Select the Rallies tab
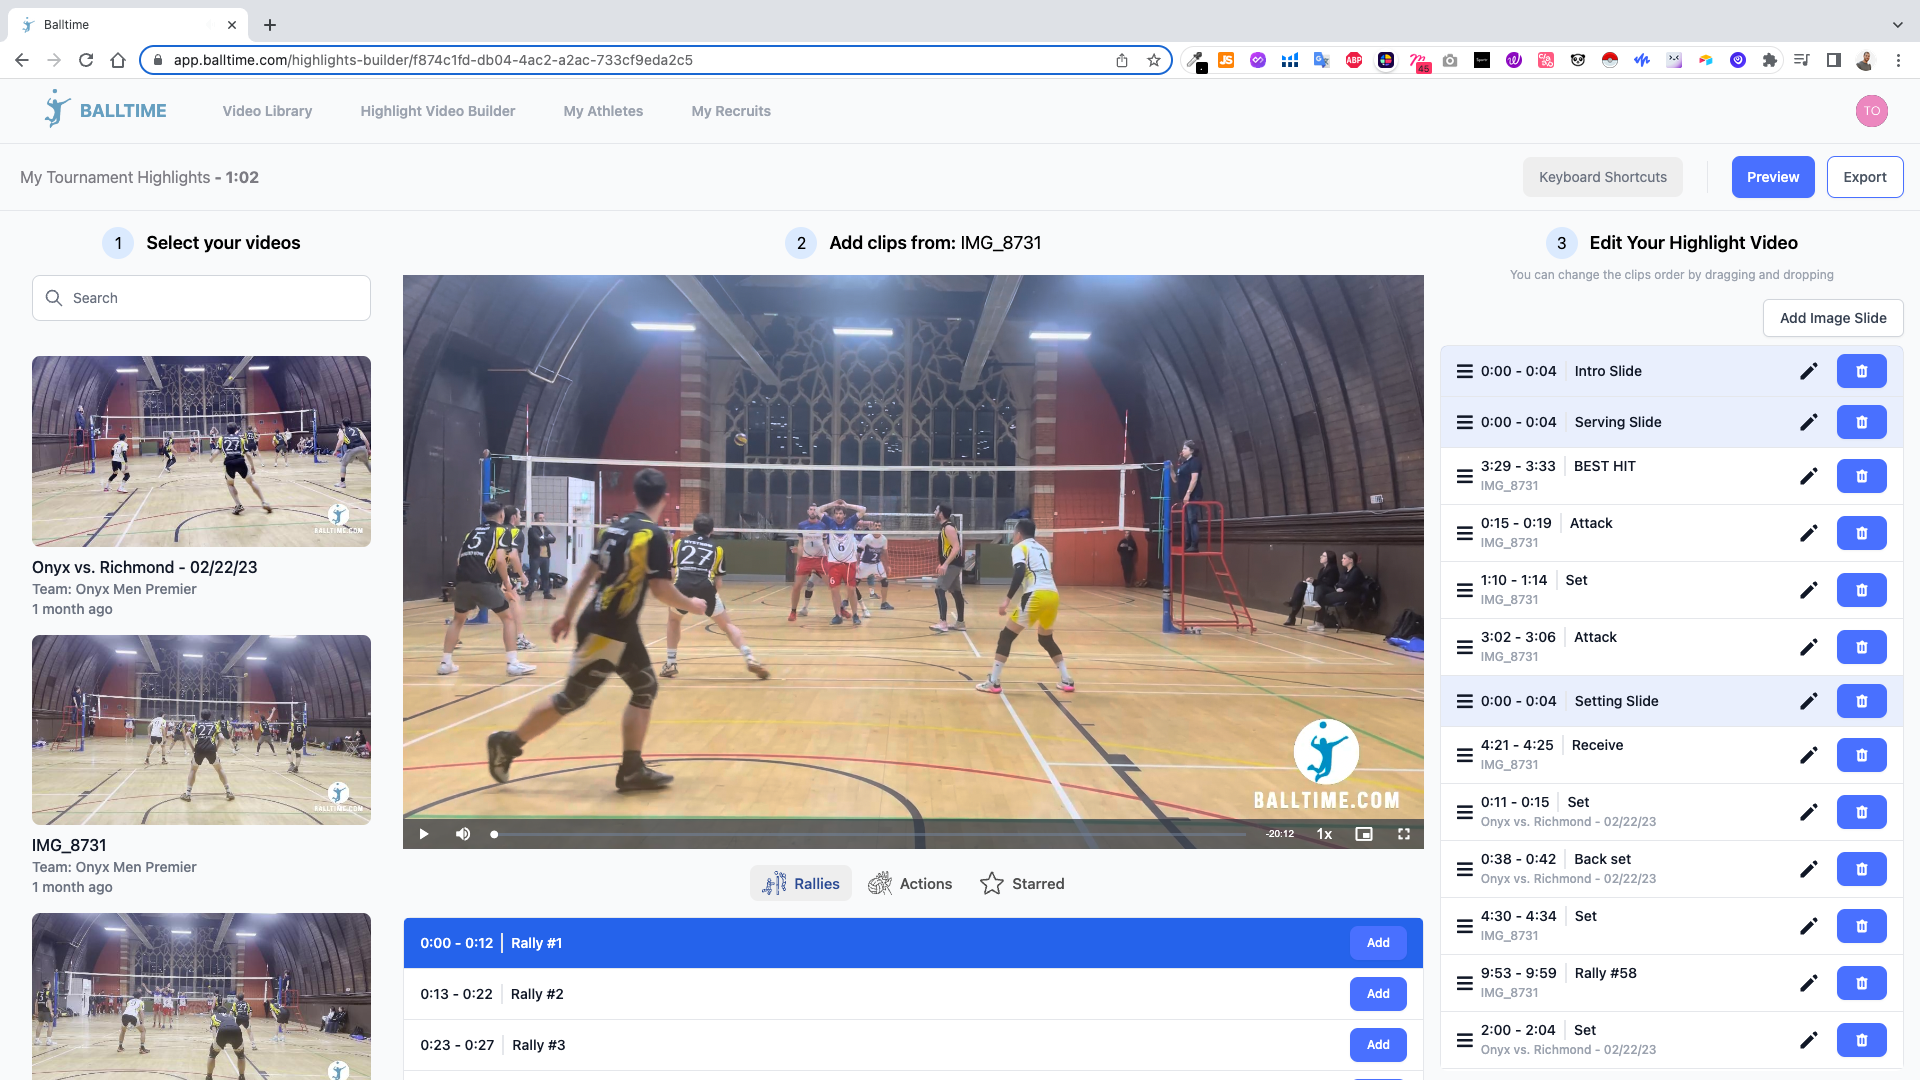This screenshot has height=1080, width=1920. pos(801,884)
